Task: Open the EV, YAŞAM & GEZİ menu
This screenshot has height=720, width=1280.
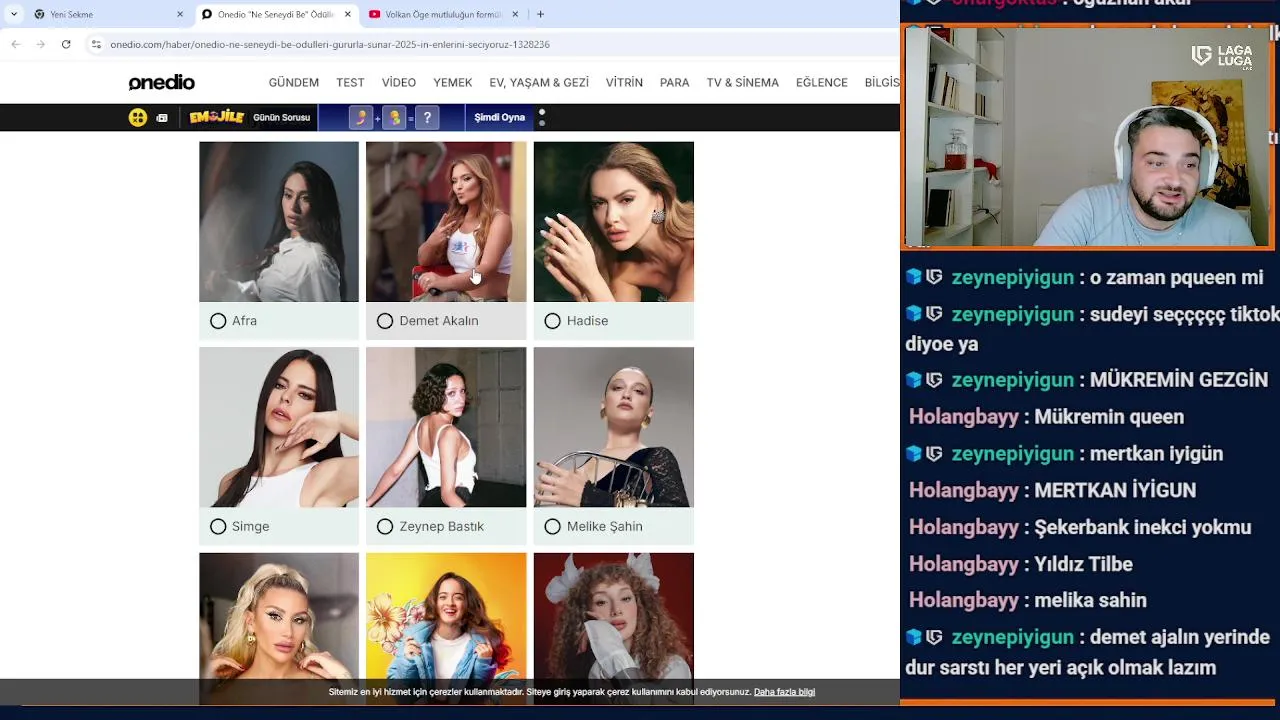Action: coord(539,82)
